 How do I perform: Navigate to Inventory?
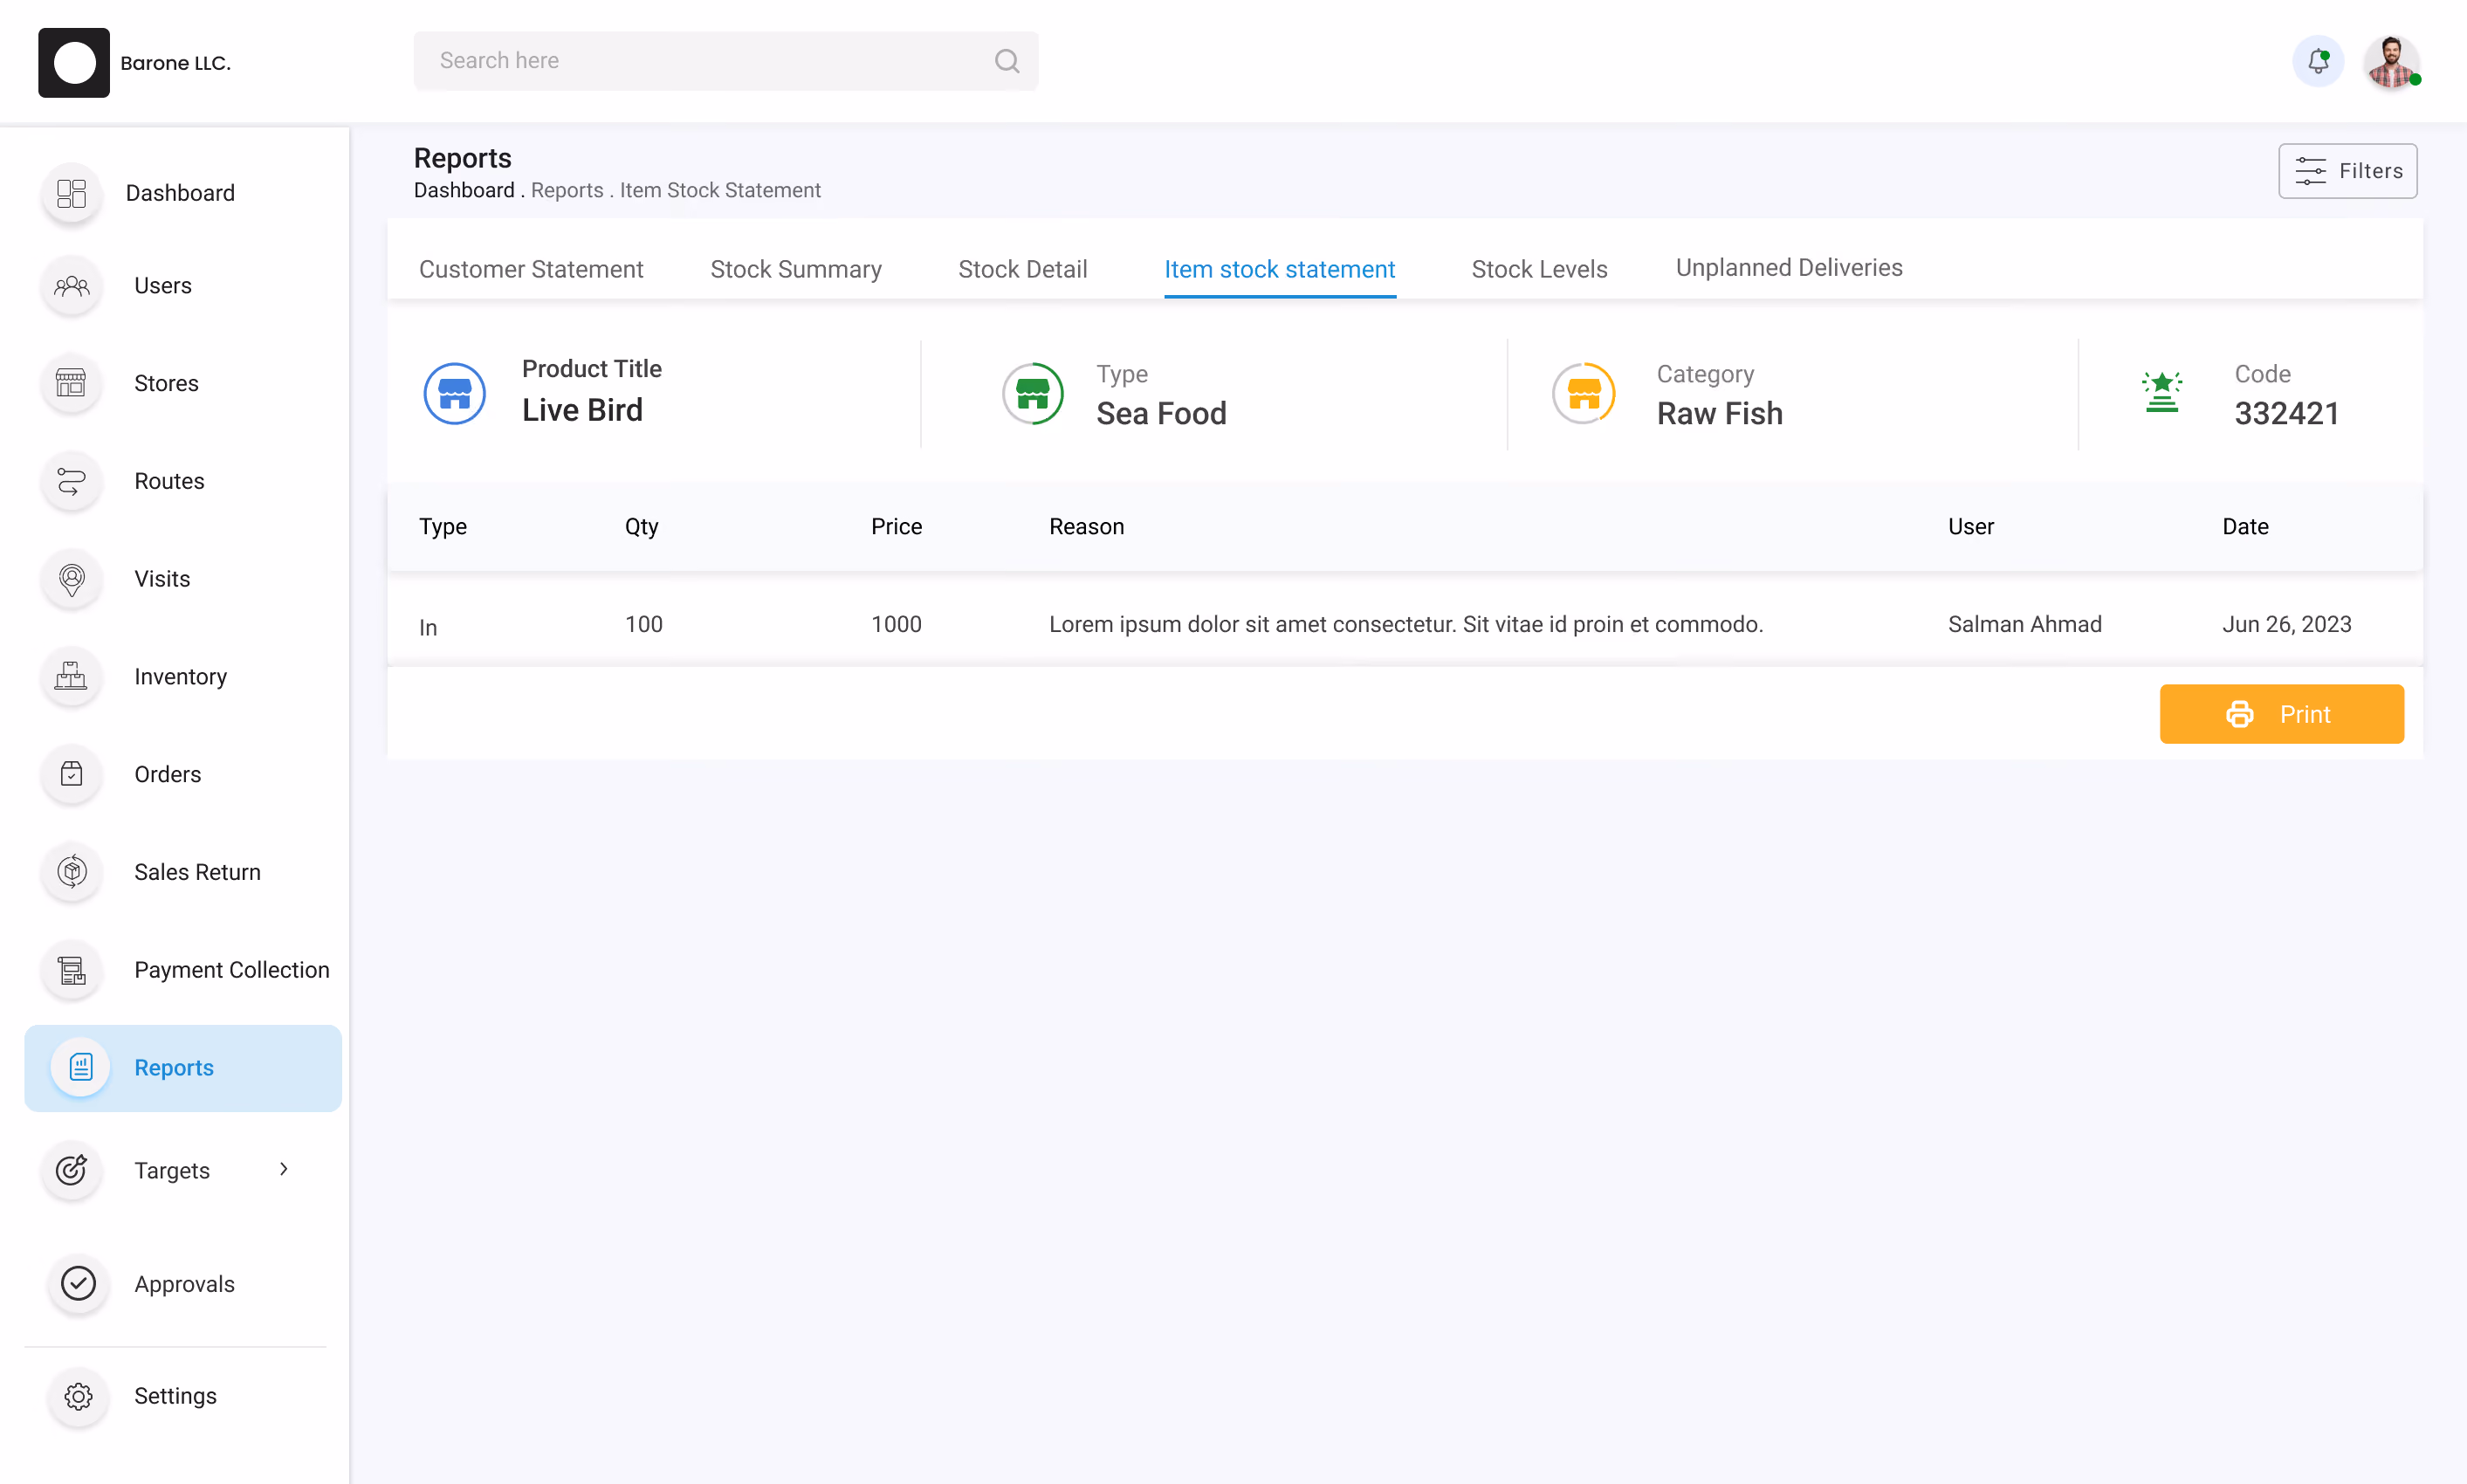[181, 677]
